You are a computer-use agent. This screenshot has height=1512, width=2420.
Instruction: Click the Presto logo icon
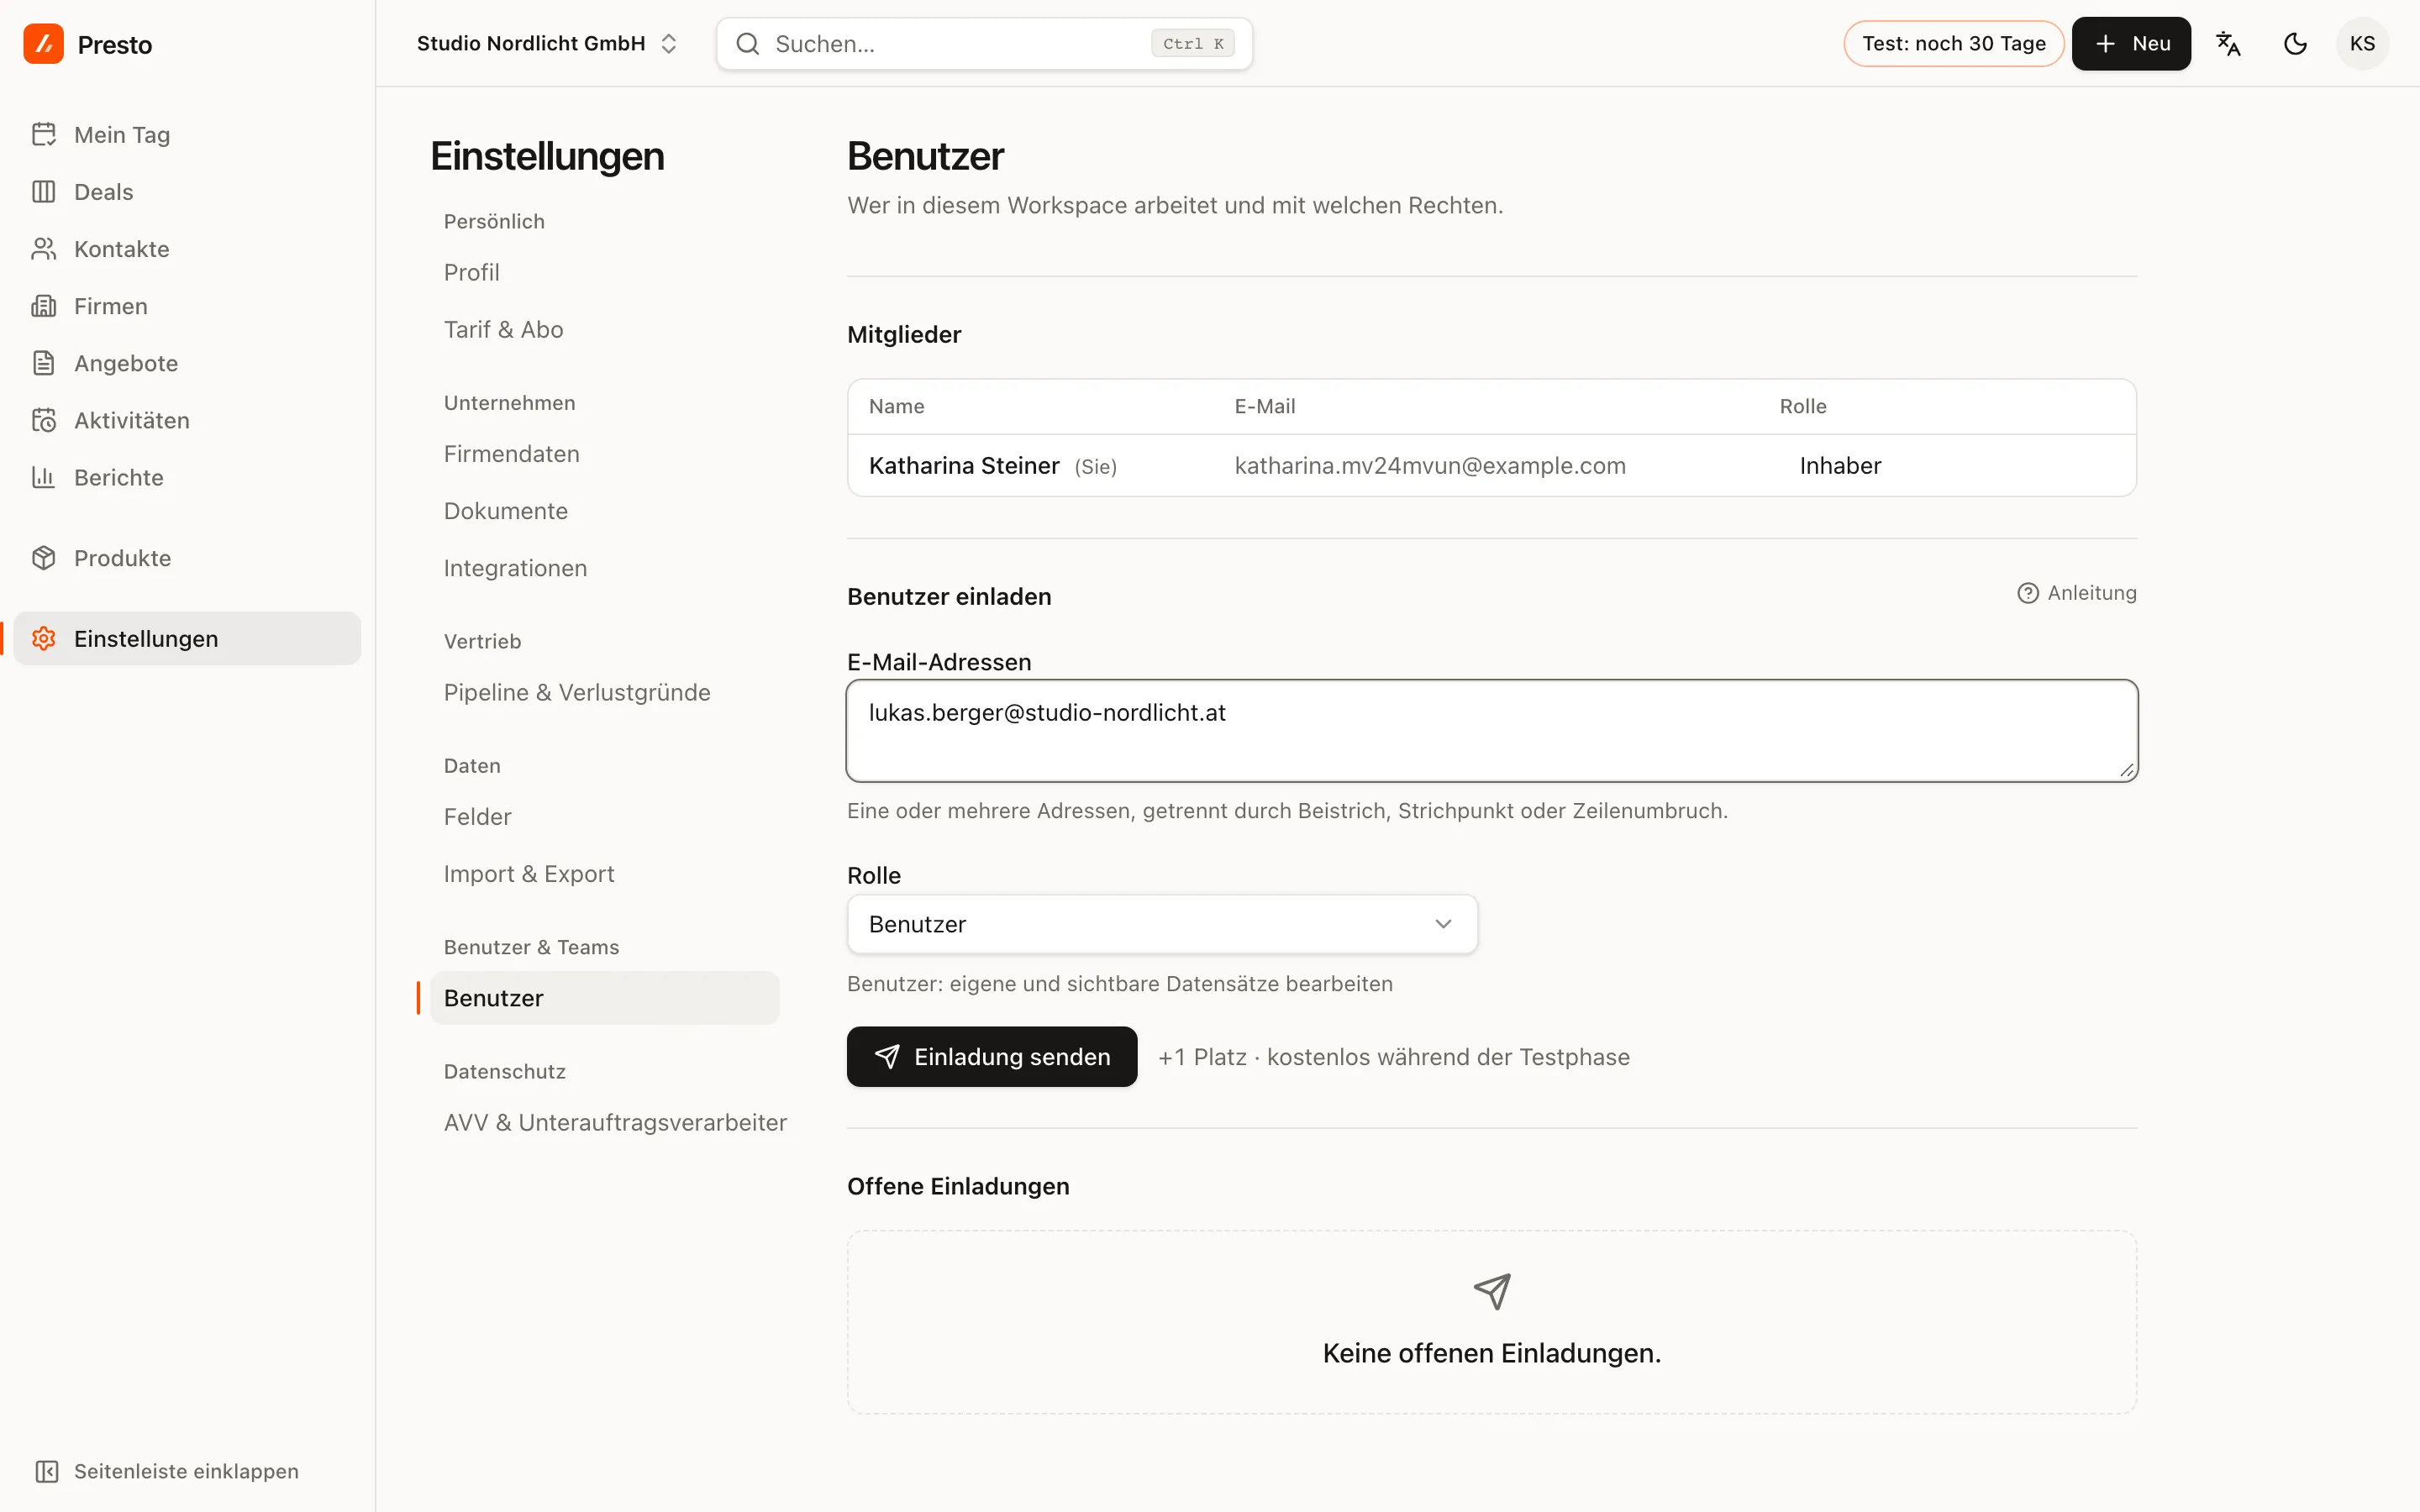point(43,44)
